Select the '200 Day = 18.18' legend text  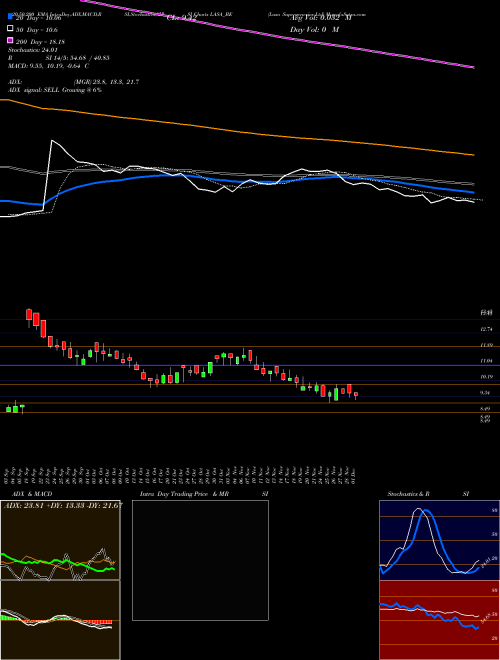click(x=40, y=42)
